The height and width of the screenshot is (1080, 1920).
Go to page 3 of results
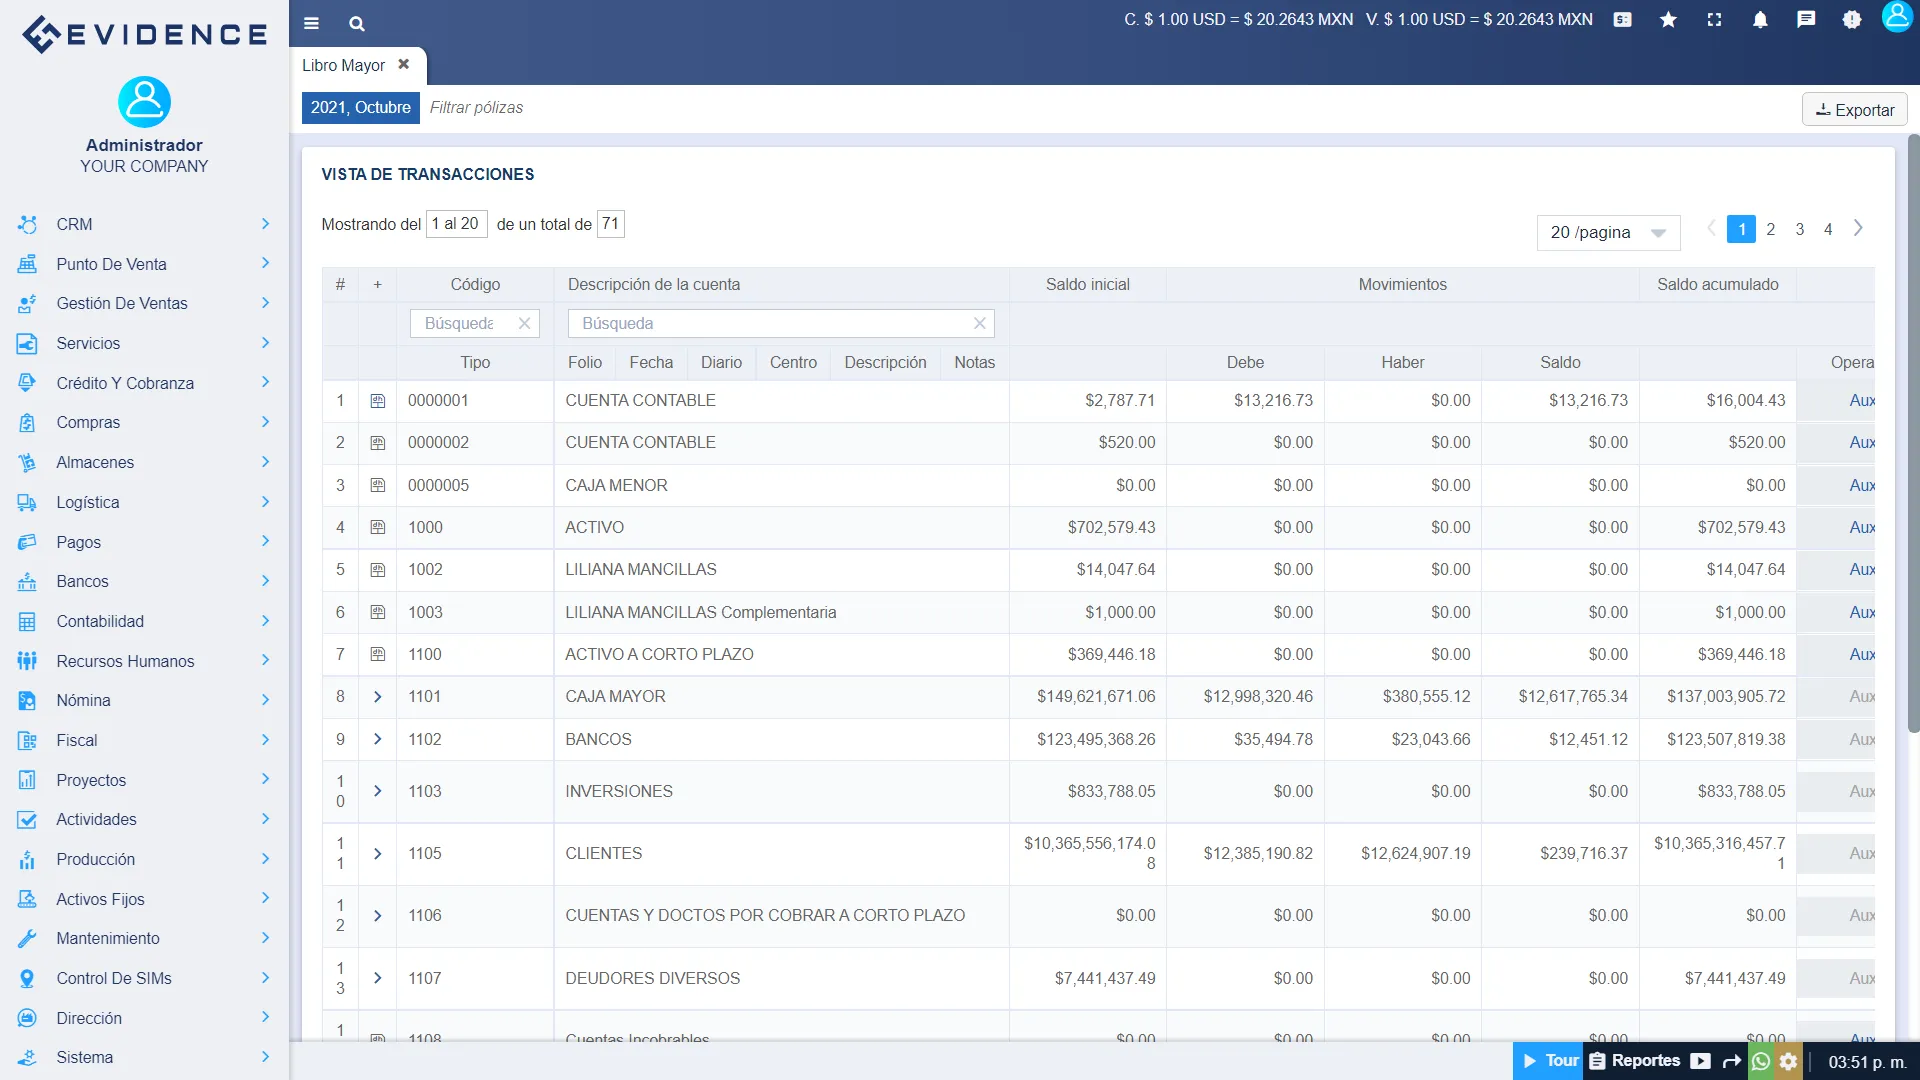tap(1799, 229)
